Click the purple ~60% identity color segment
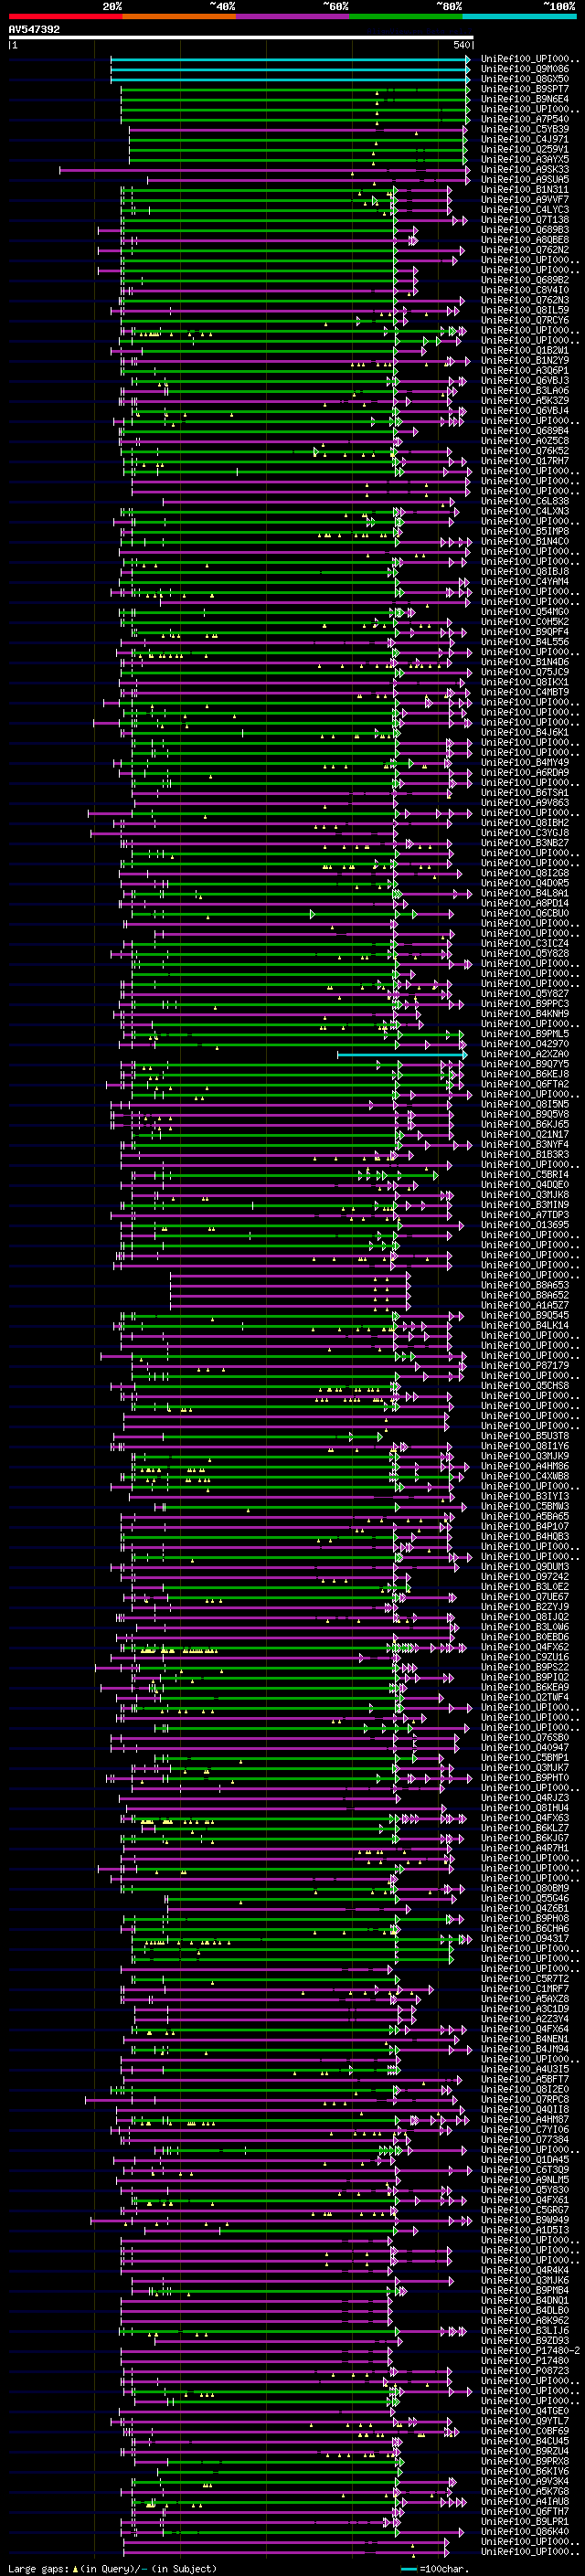The height and width of the screenshot is (2576, 585). pos(293,16)
